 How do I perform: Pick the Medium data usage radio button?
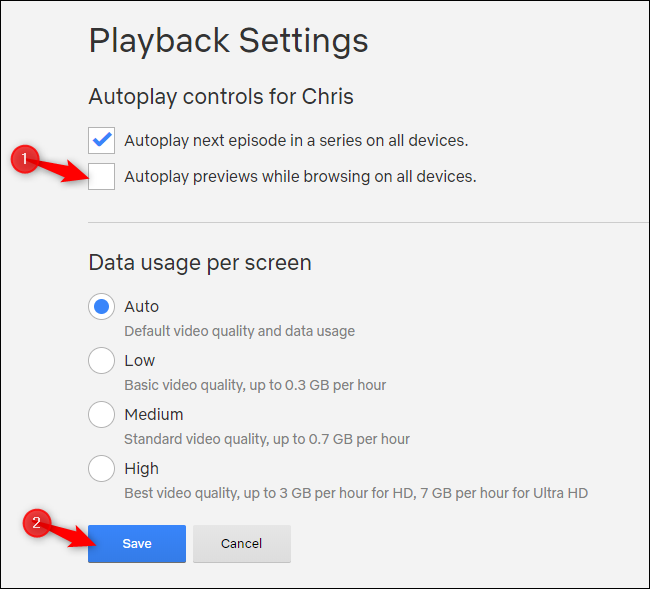(102, 414)
